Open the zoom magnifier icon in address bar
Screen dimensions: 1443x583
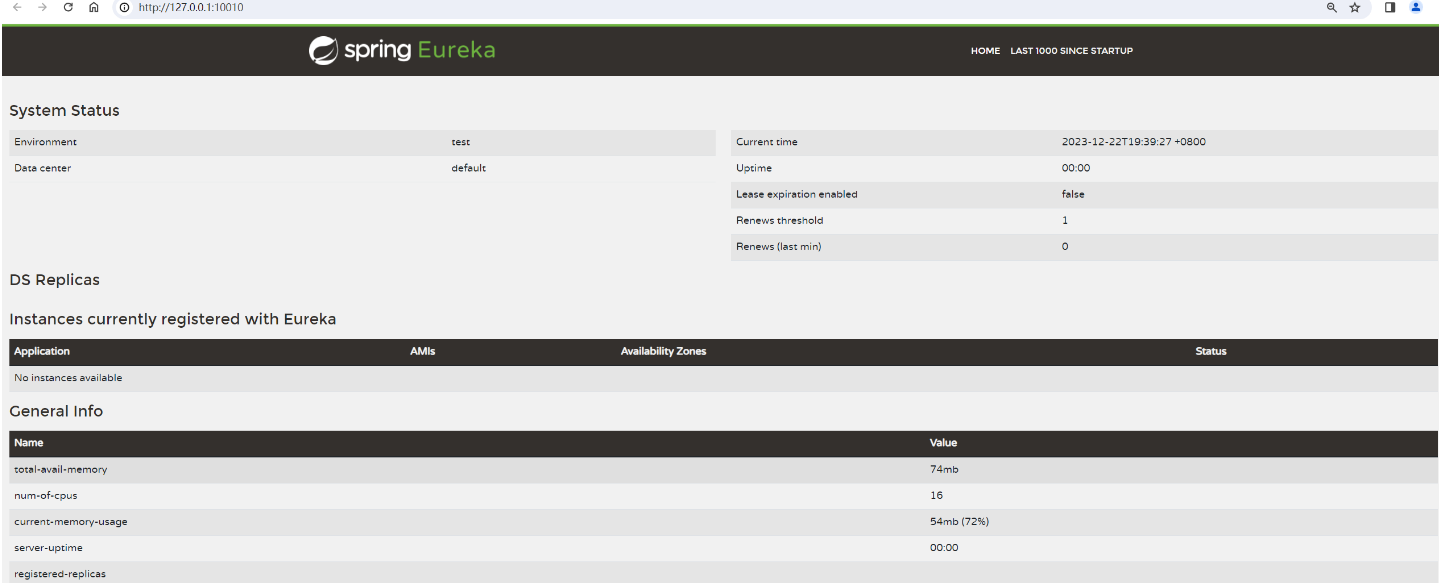pos(1331,7)
